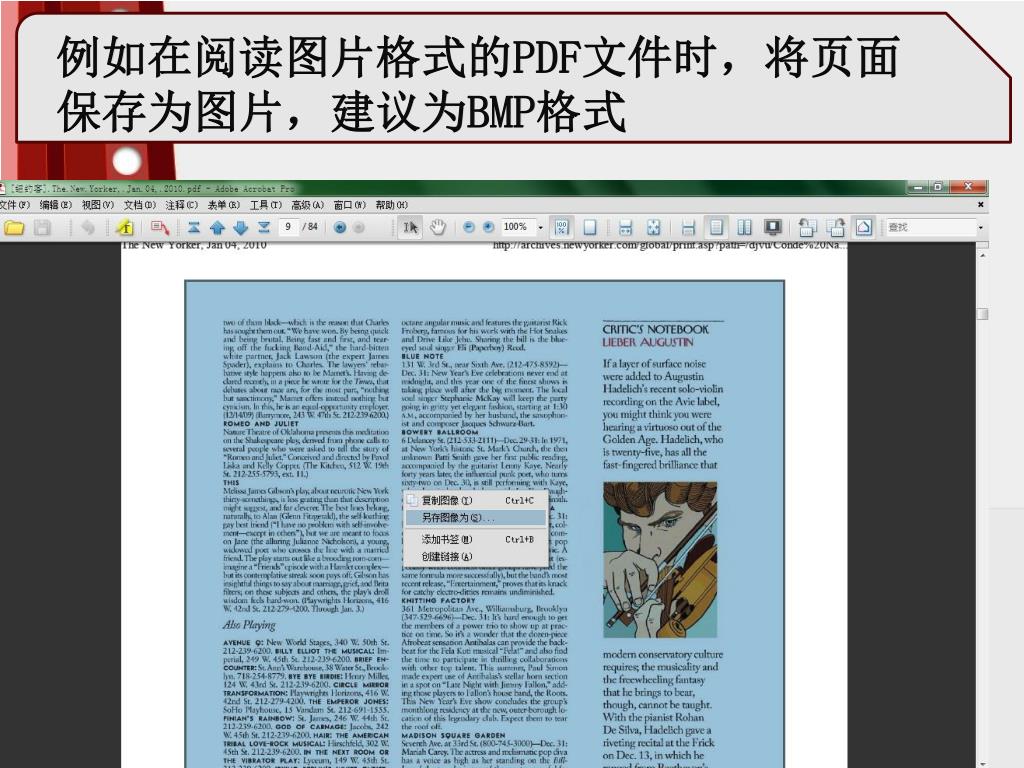The height and width of the screenshot is (768, 1024).
Task: Click the vertical scrollbar thumb
Action: pos(982,314)
